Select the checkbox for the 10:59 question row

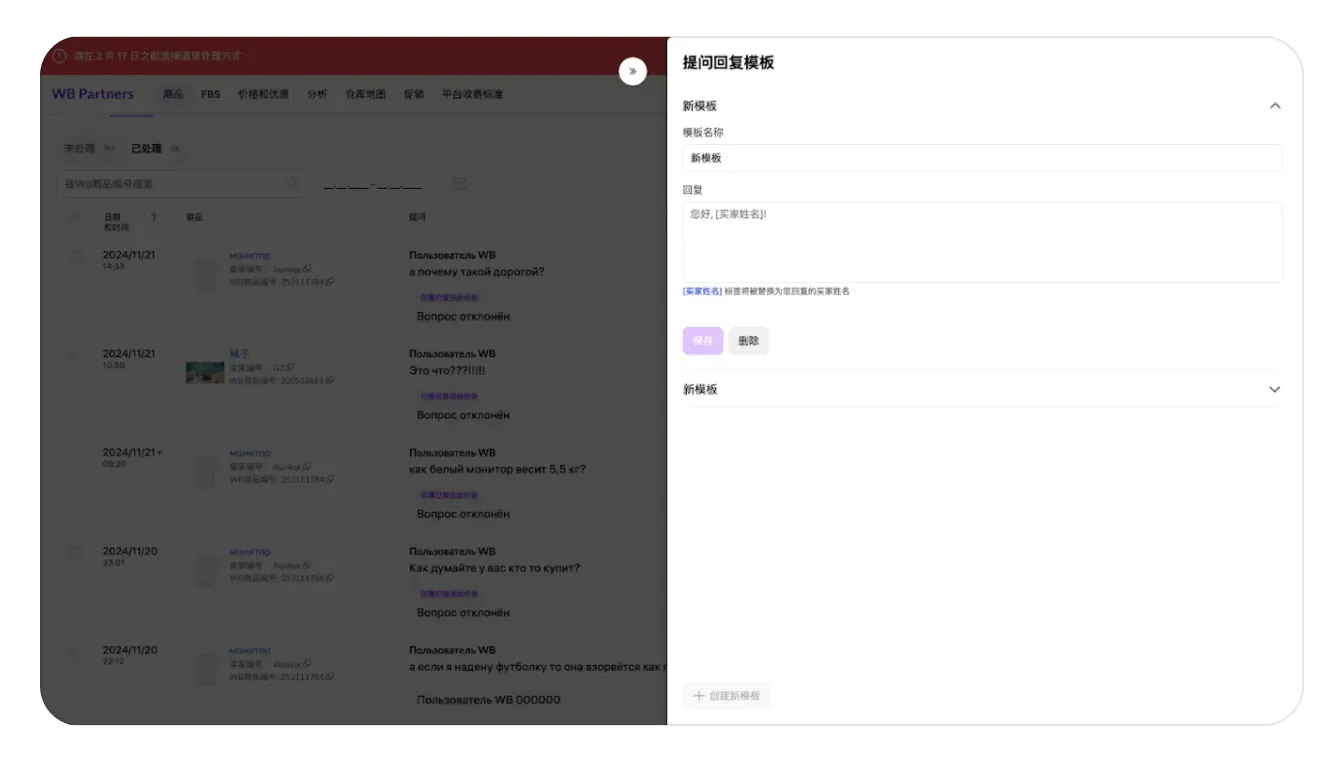click(x=76, y=355)
